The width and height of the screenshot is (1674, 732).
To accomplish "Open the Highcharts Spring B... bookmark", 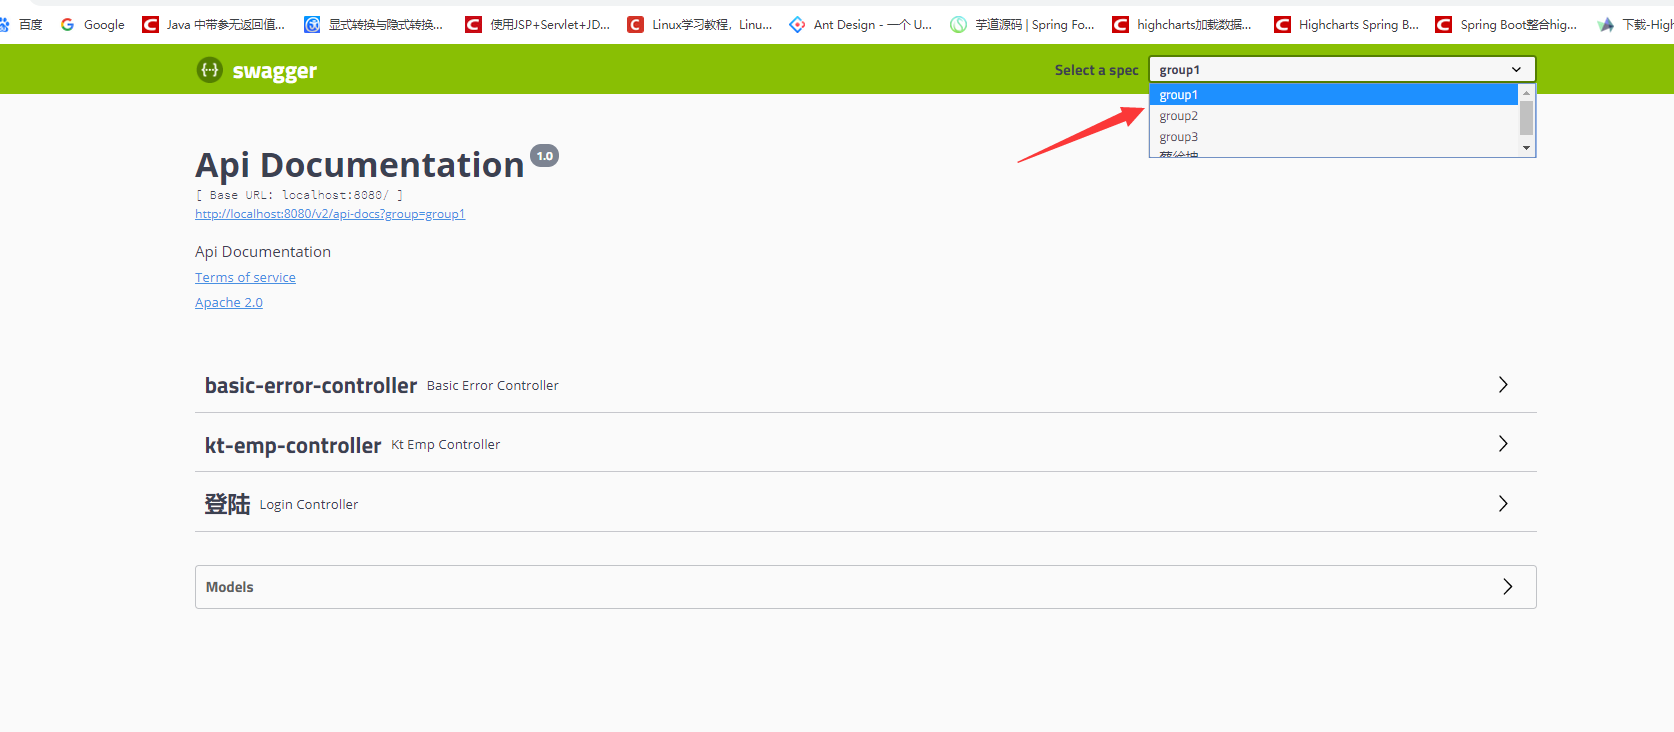I will click(1347, 24).
